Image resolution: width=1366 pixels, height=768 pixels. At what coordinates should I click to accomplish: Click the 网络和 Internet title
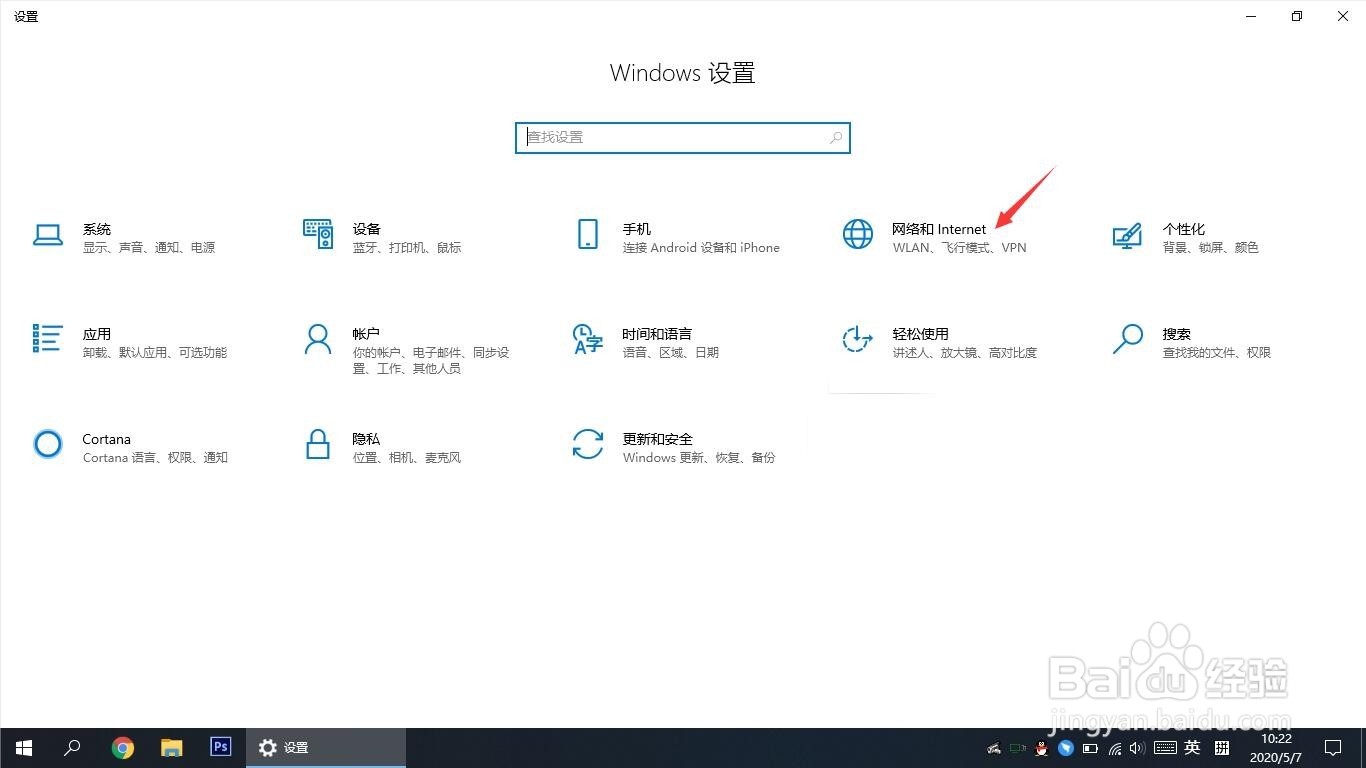939,229
